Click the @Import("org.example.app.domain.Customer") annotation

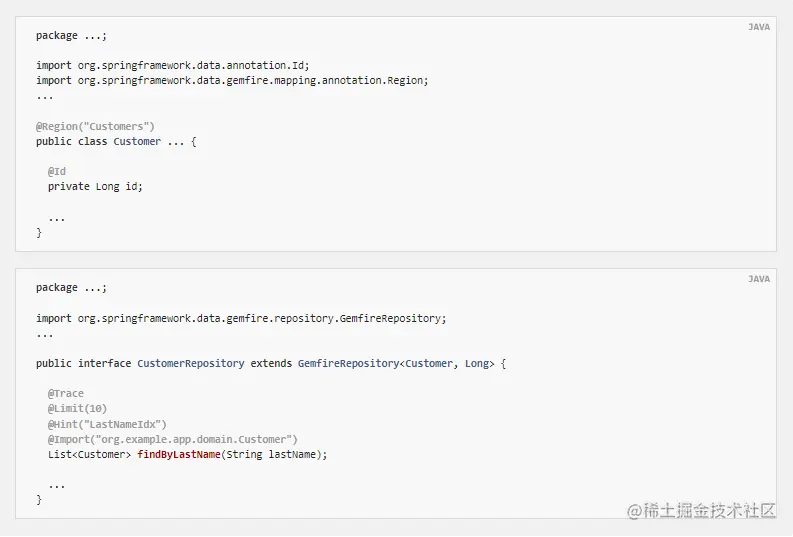point(172,439)
